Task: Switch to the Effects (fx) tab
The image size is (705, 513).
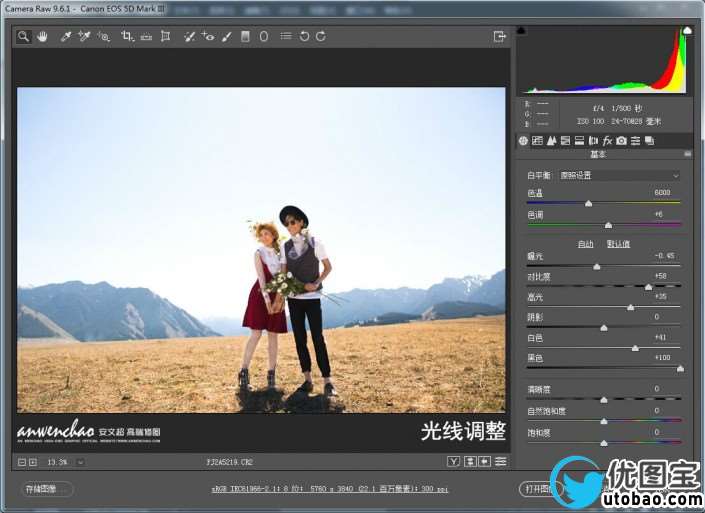Action: tap(607, 141)
